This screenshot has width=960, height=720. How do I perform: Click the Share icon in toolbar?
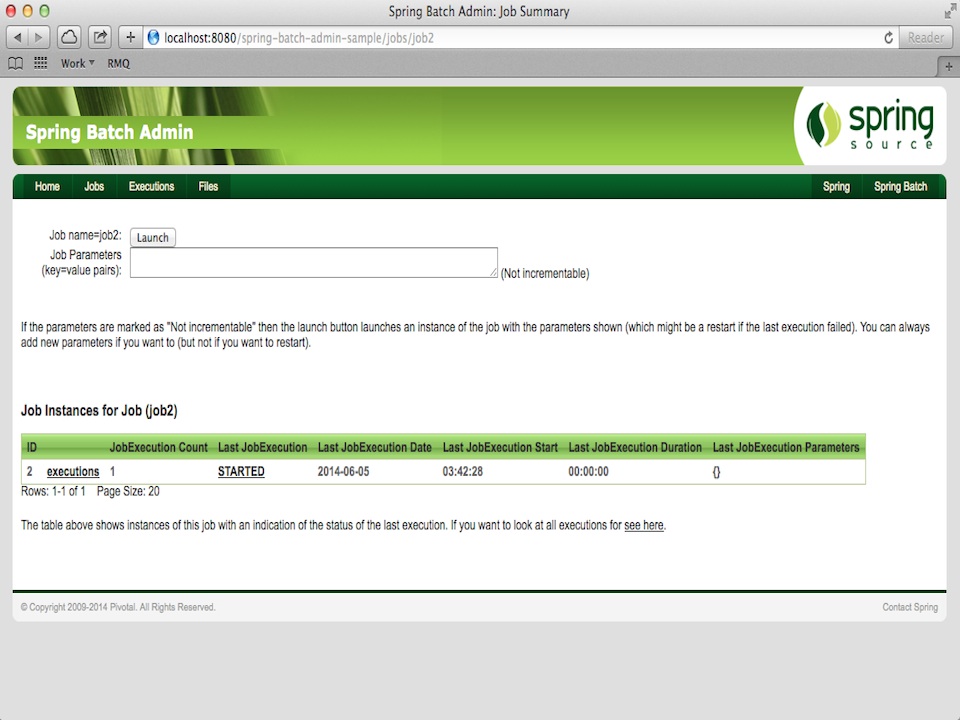(x=100, y=37)
